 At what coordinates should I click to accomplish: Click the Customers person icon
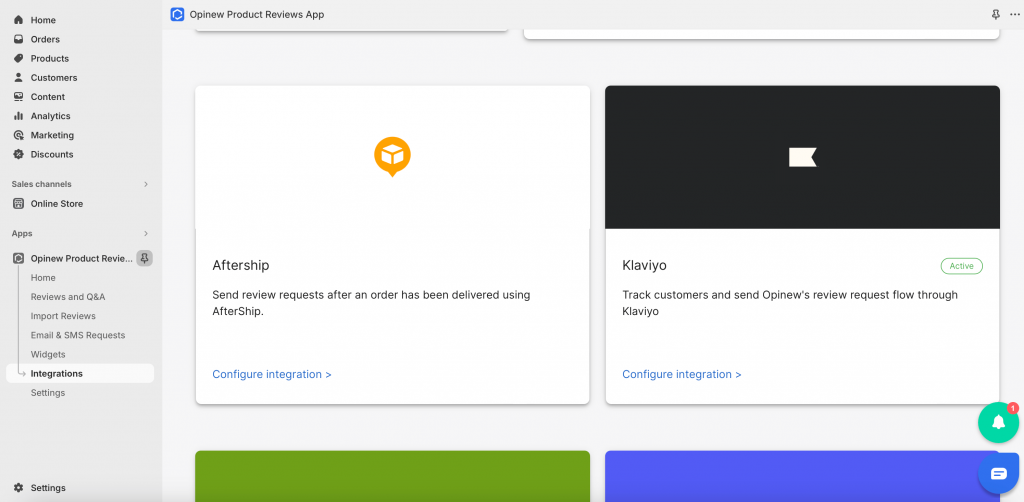point(18,78)
